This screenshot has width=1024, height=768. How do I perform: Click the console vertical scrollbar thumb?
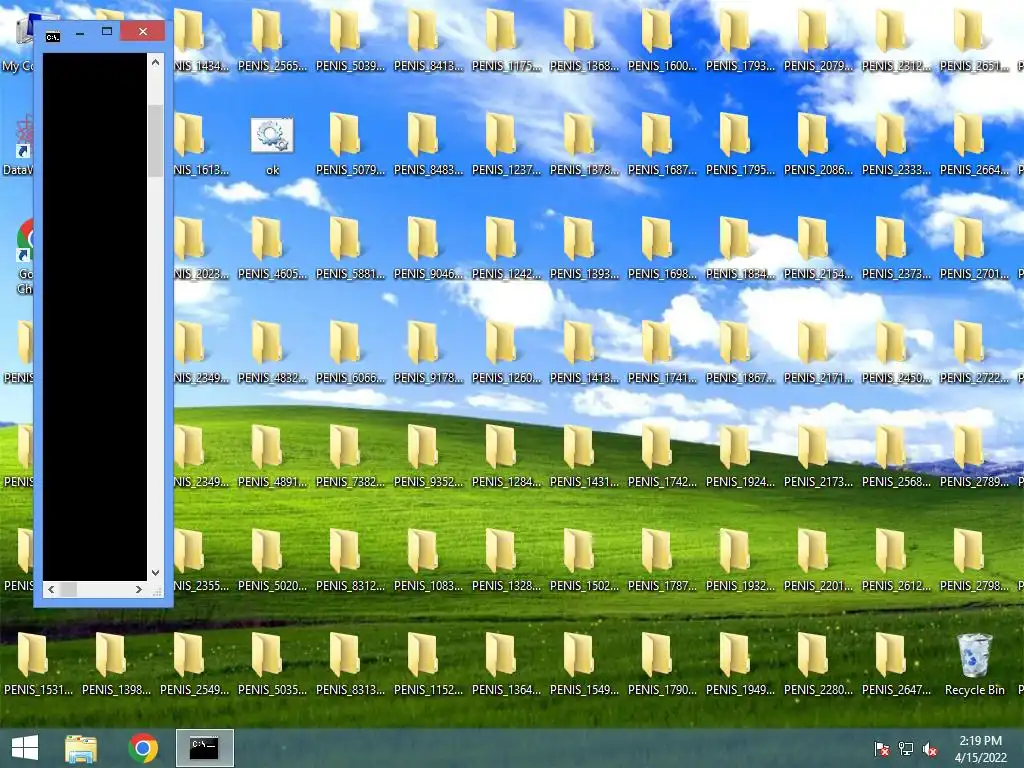coord(155,140)
